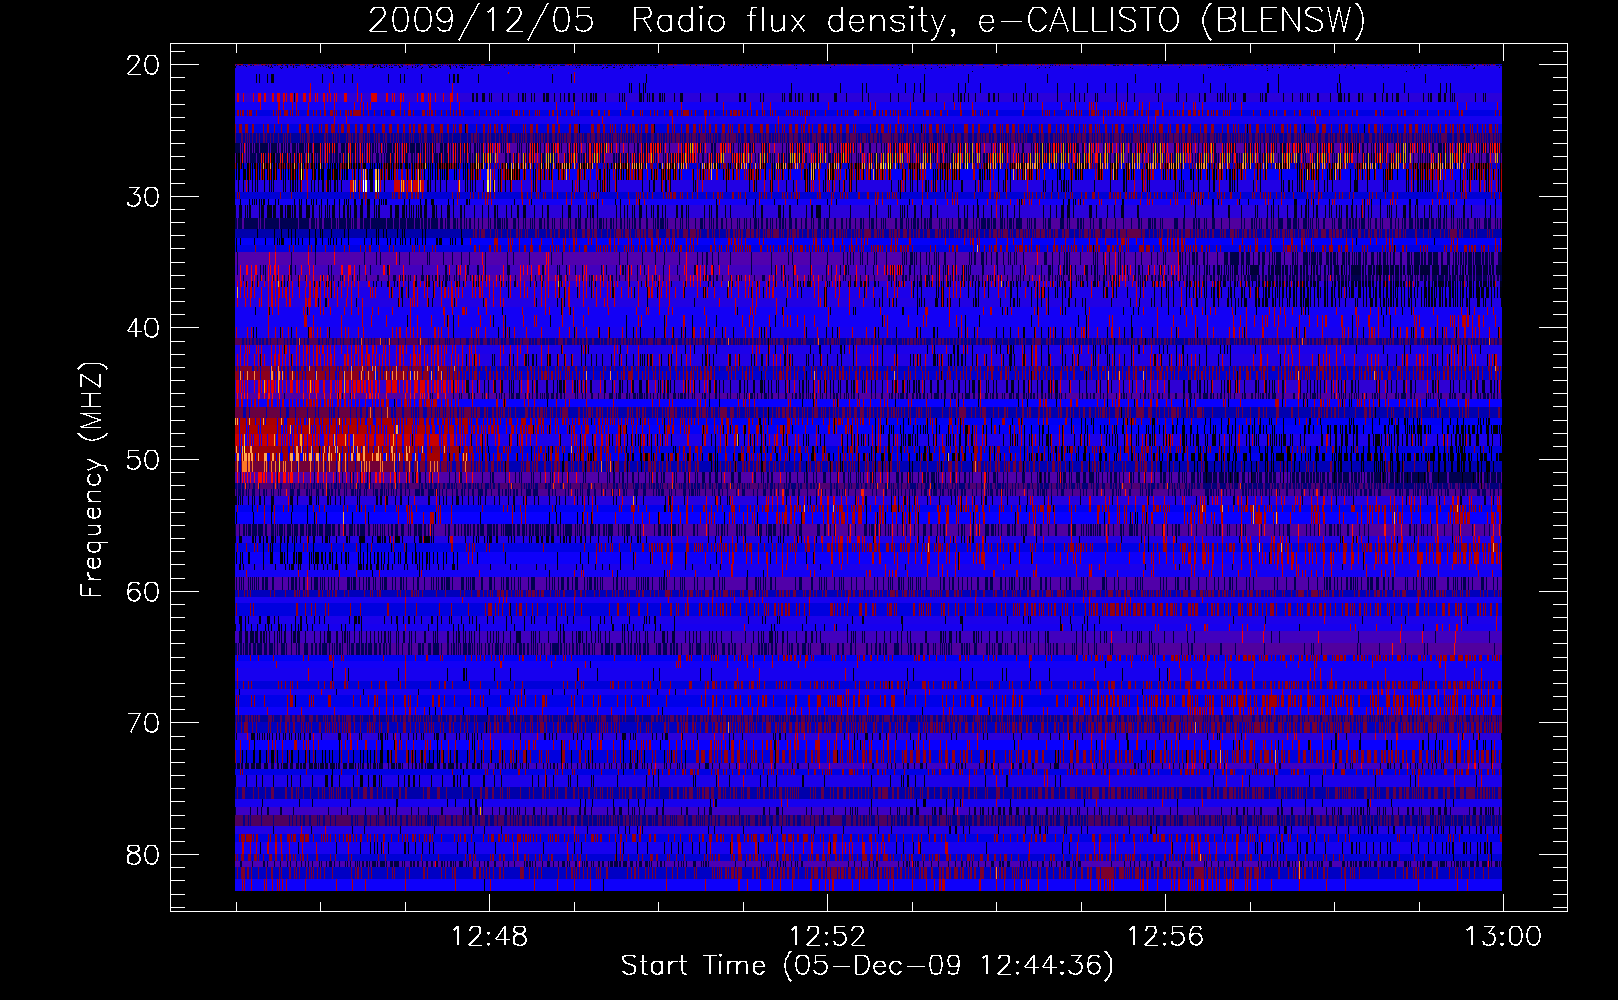Click the 50 frequency tick label

coord(143,460)
